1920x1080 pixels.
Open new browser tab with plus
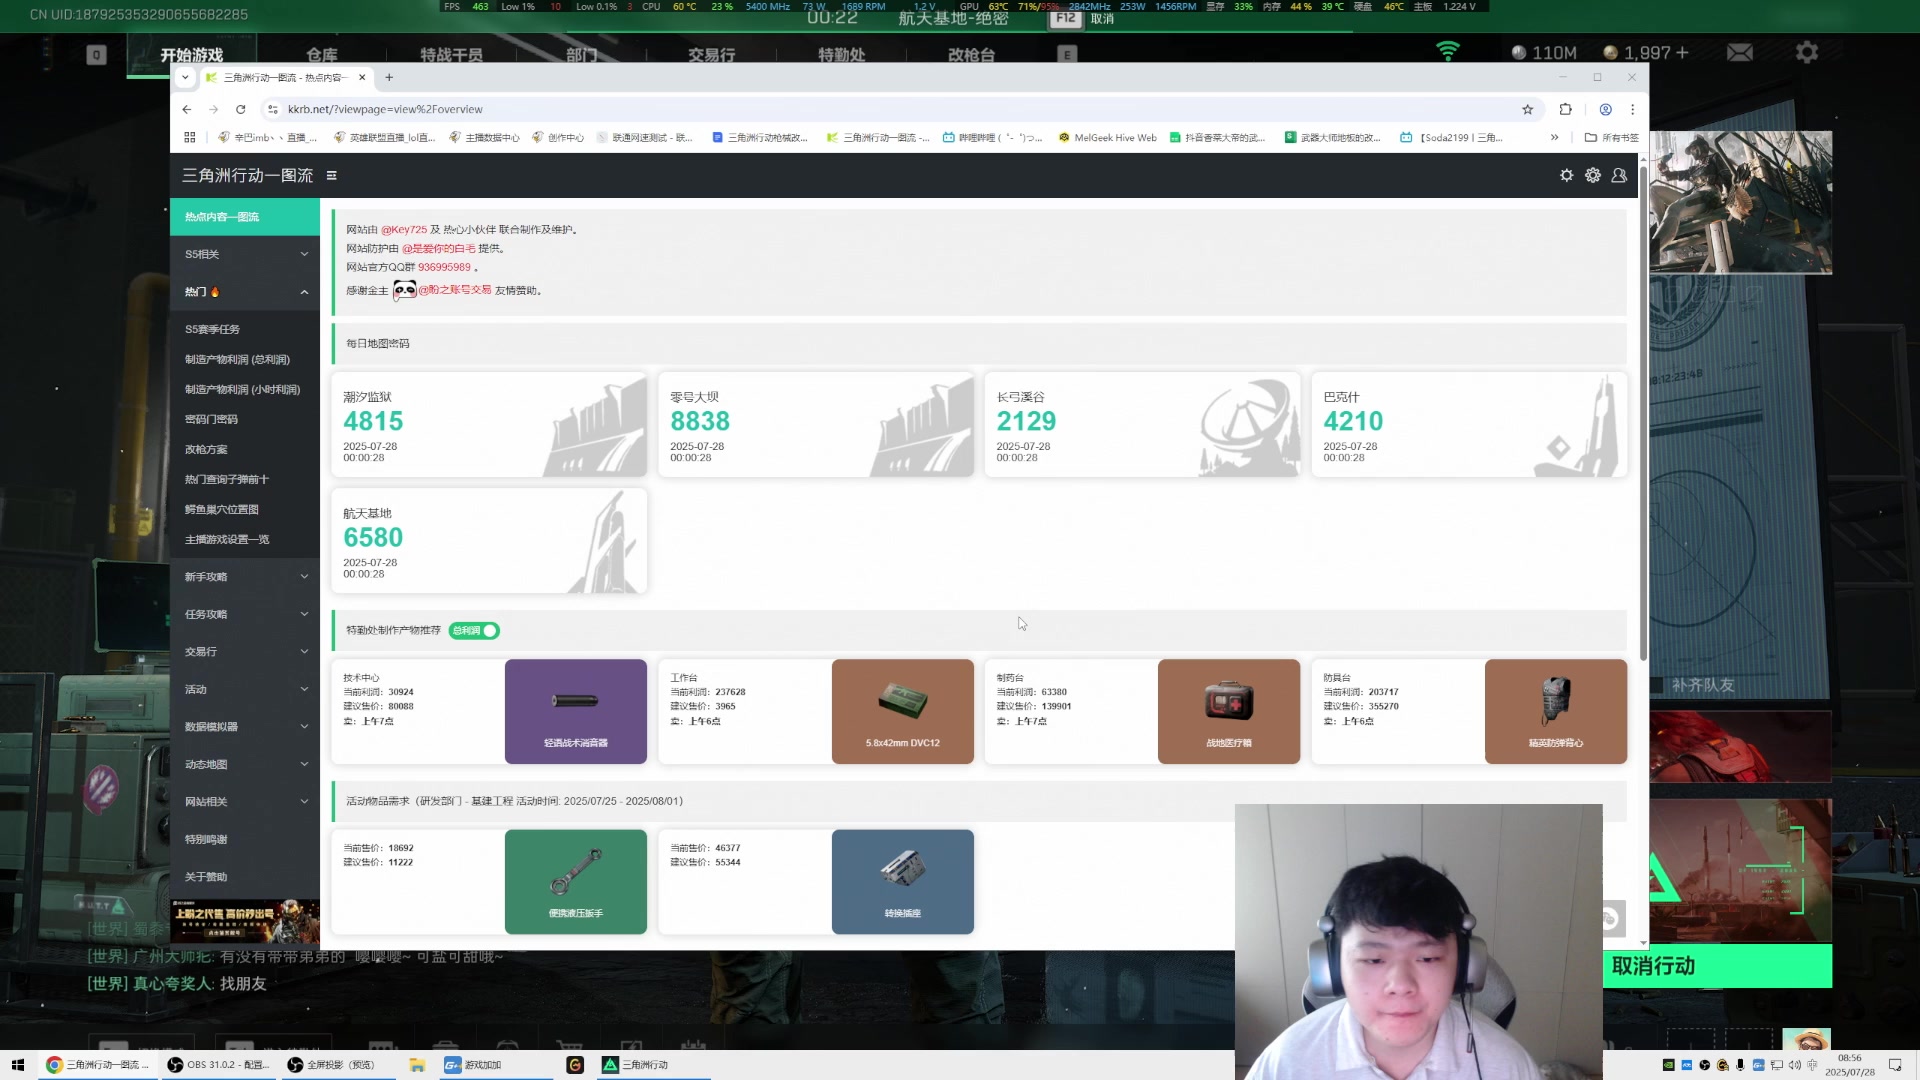tap(389, 77)
